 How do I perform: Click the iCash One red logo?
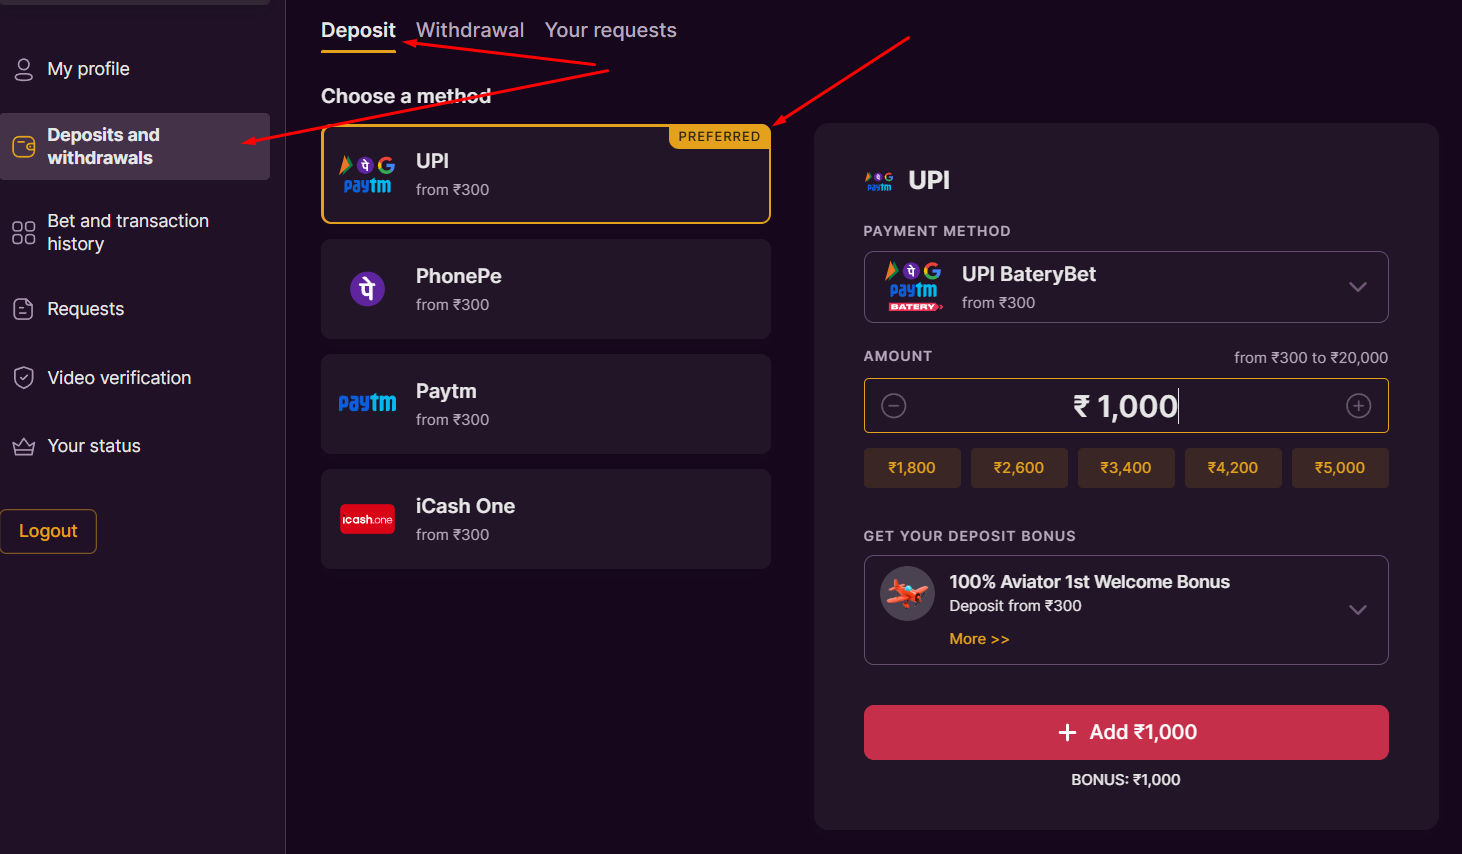pyautogui.click(x=367, y=519)
